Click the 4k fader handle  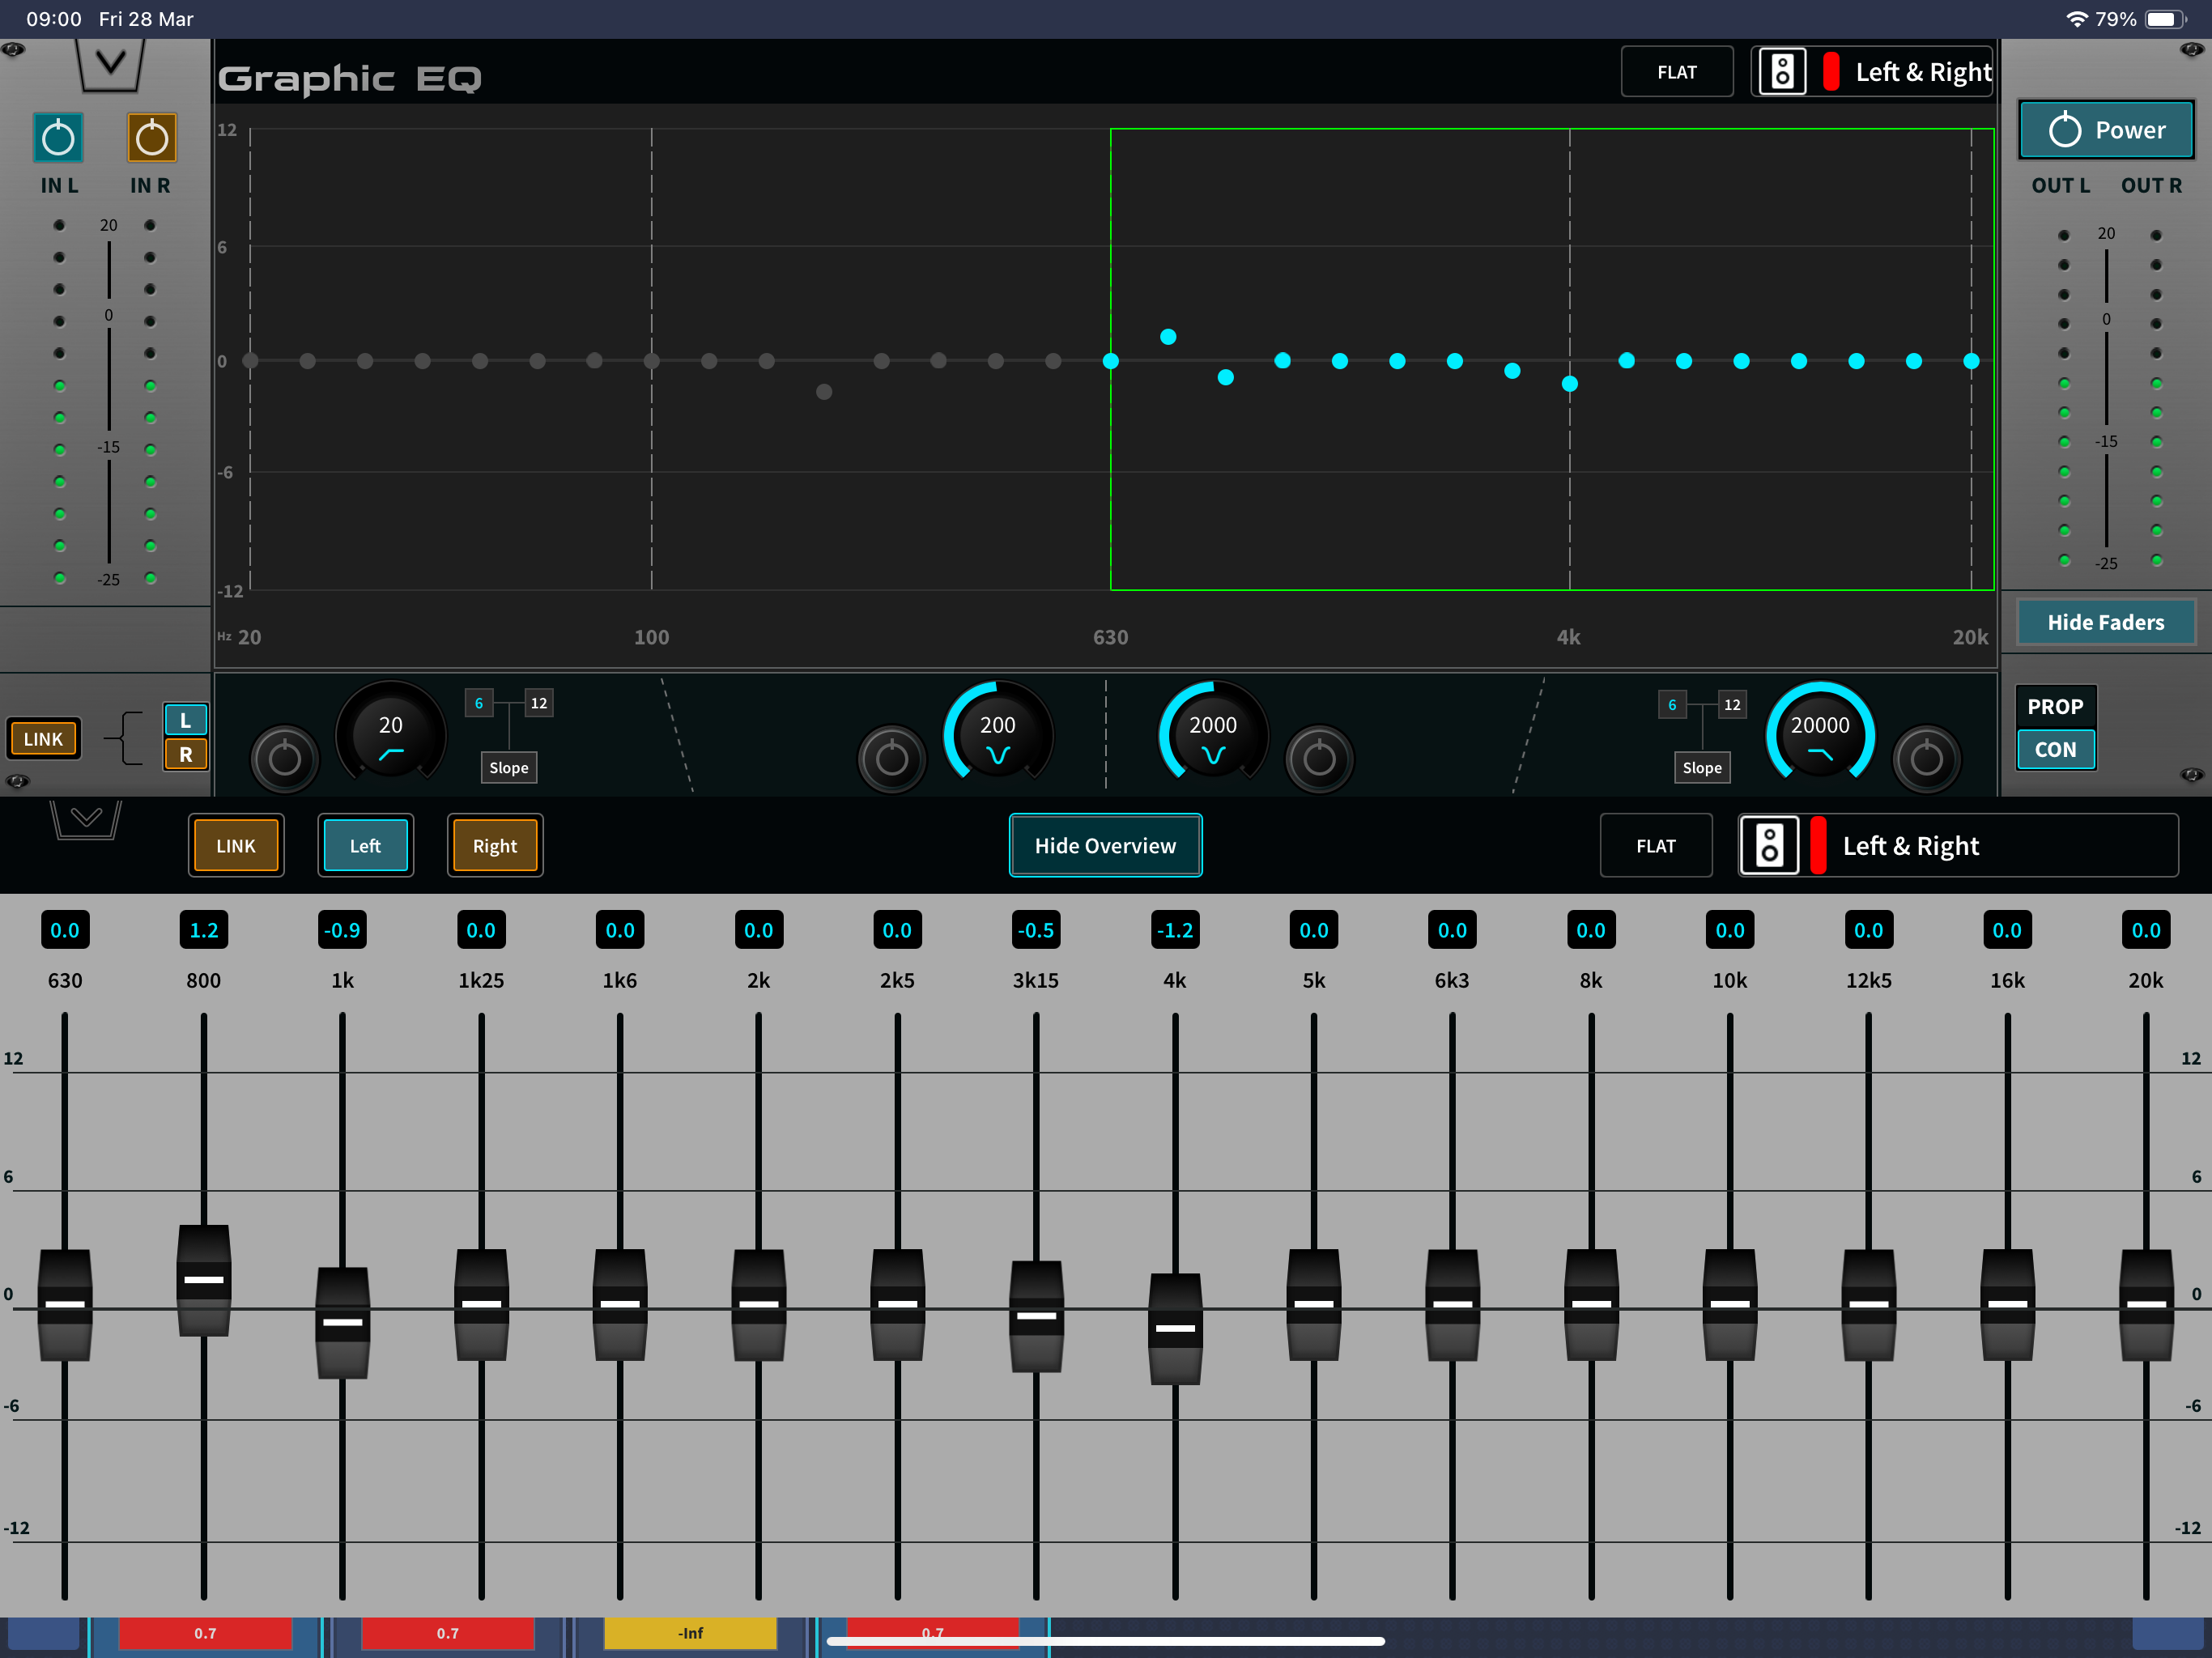(x=1175, y=1328)
